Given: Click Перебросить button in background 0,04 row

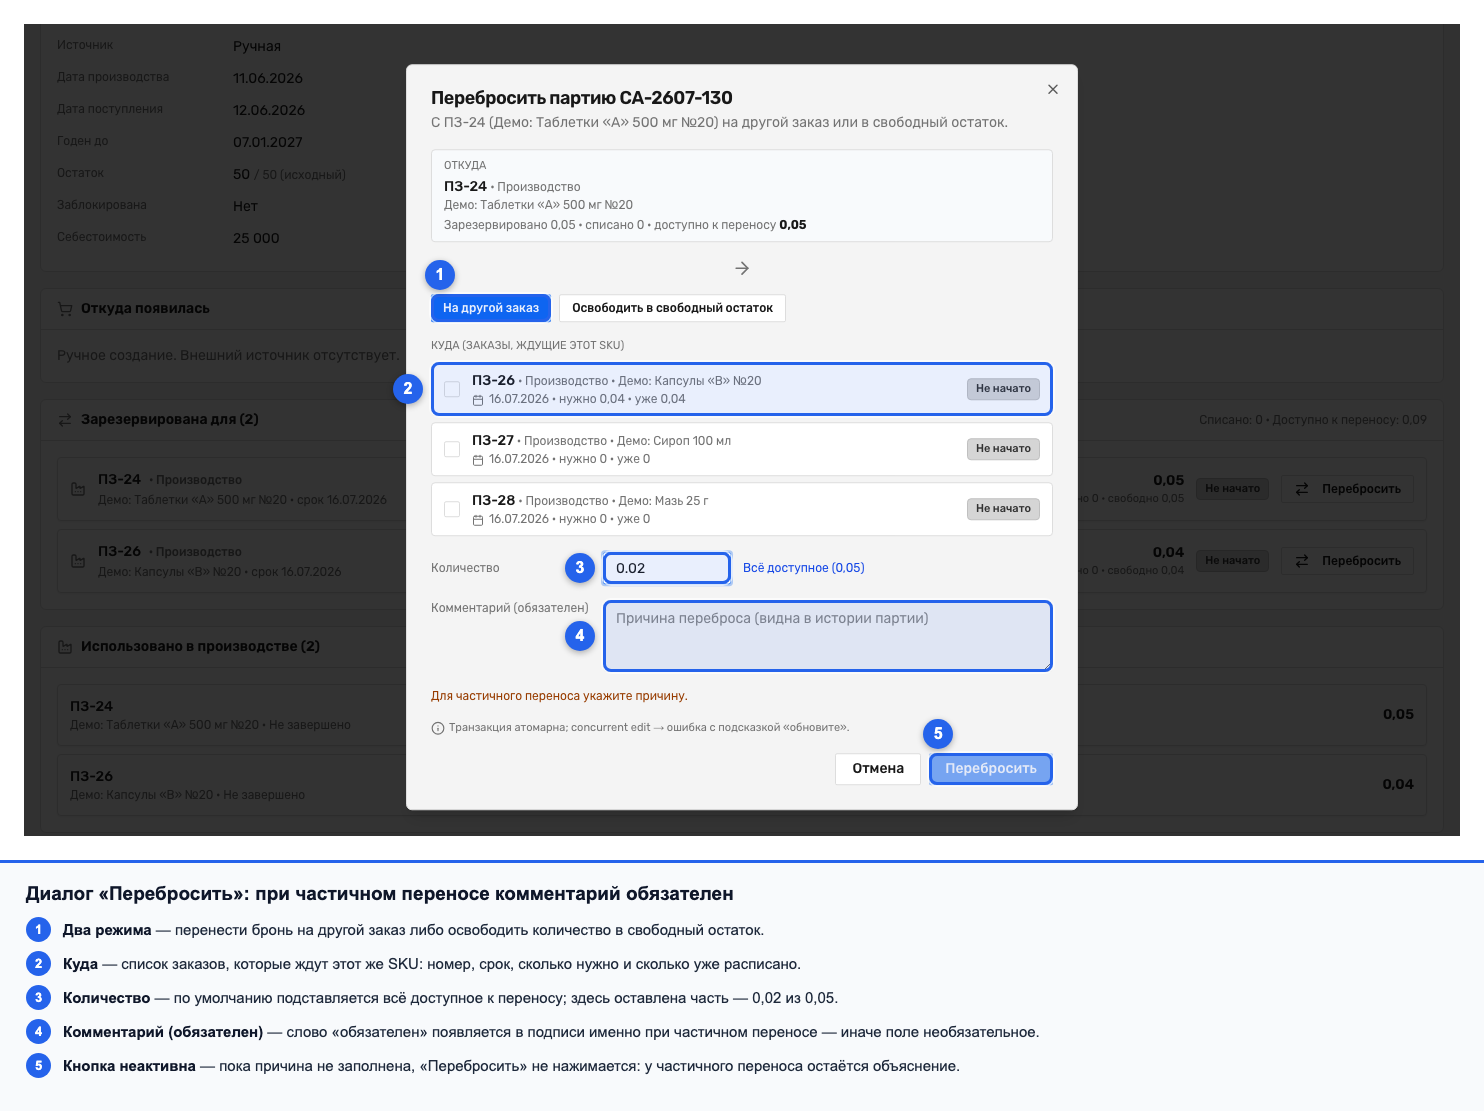Looking at the screenshot, I should (x=1348, y=561).
